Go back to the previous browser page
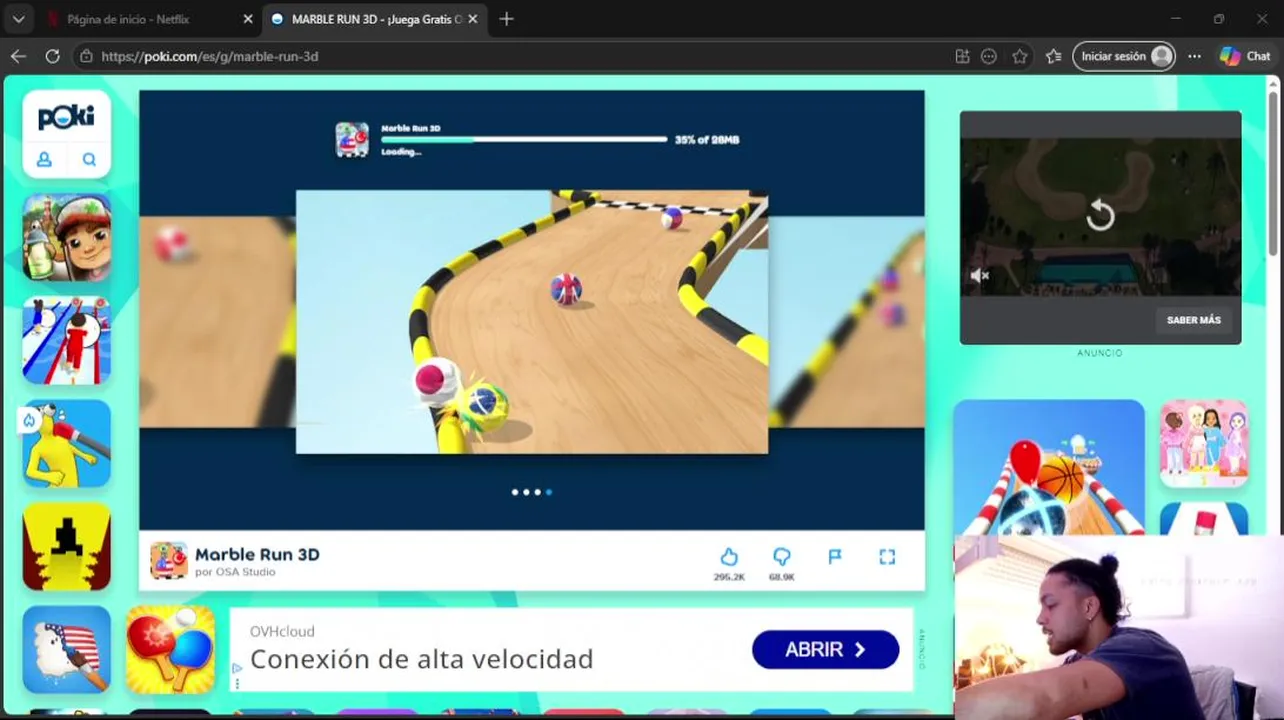The image size is (1284, 720). 18,57
